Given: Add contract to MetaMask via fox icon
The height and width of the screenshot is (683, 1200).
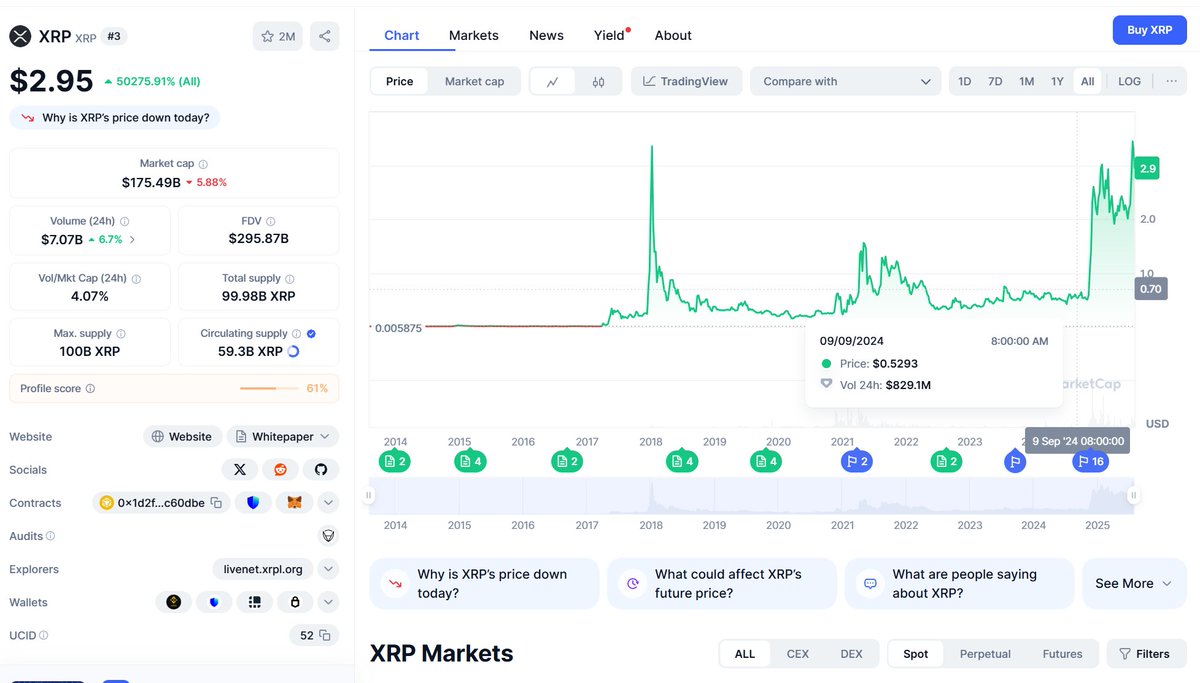Looking at the screenshot, I should (x=294, y=503).
